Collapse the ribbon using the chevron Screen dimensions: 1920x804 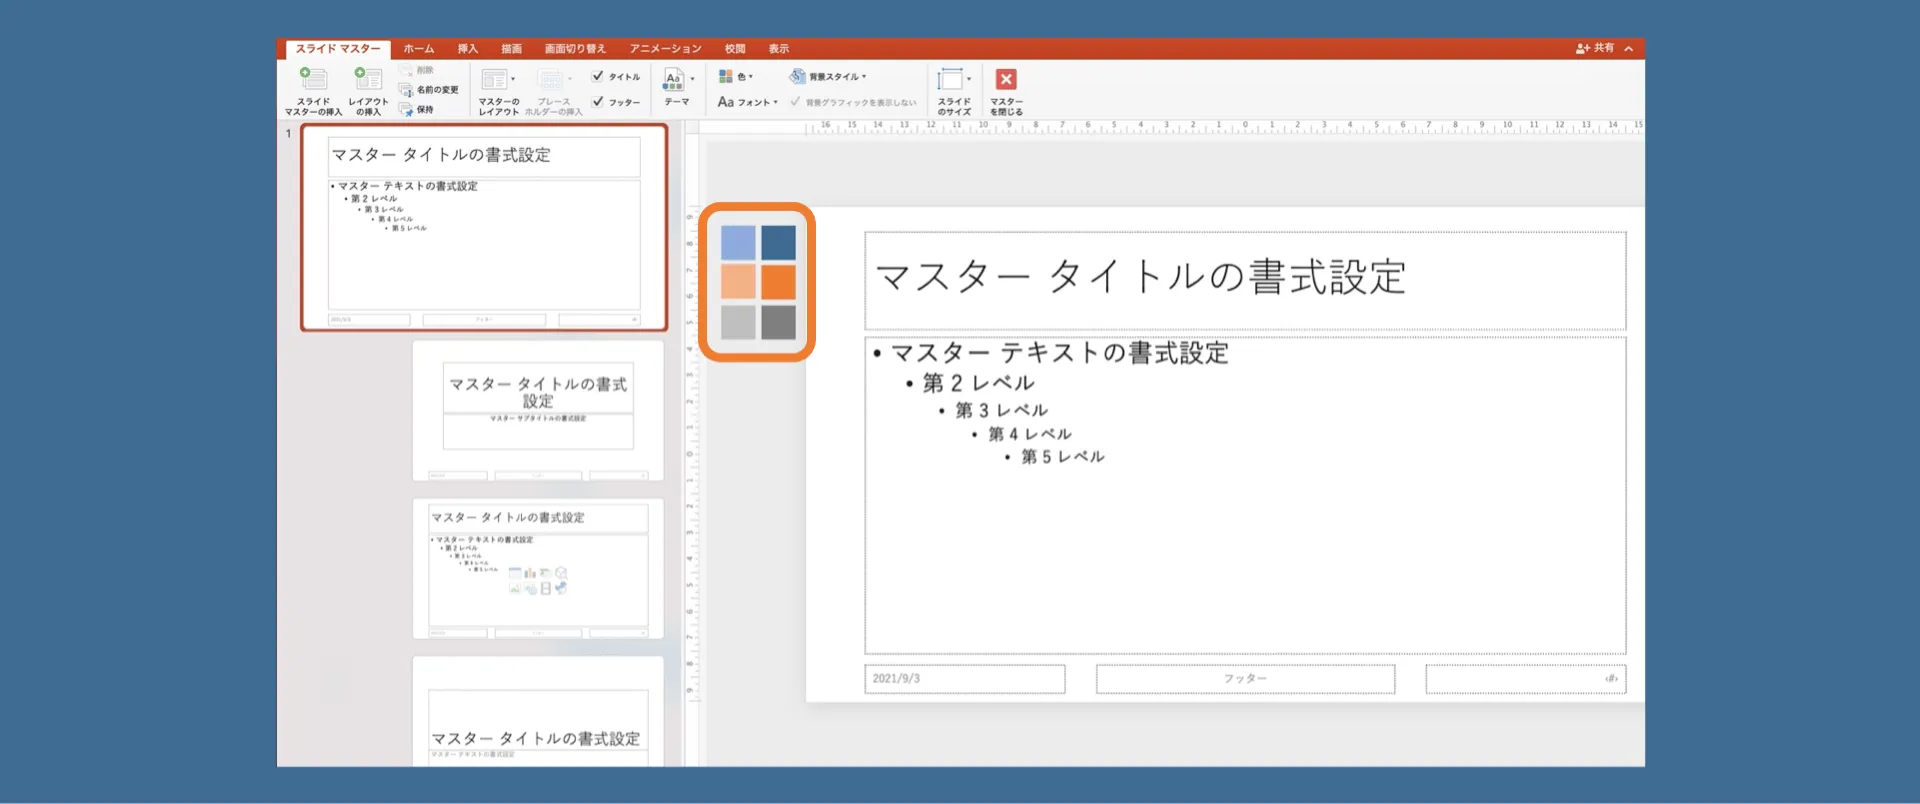(1629, 48)
